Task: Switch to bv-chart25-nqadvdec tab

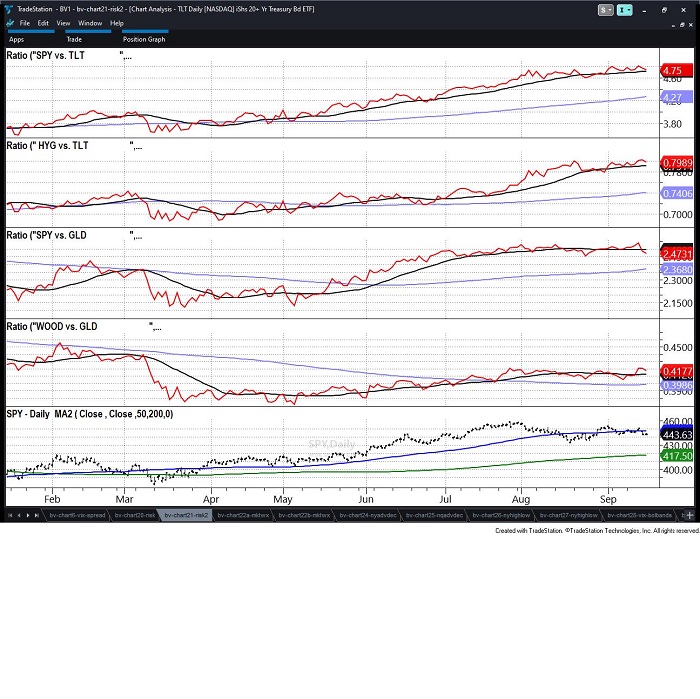Action: tap(434, 515)
